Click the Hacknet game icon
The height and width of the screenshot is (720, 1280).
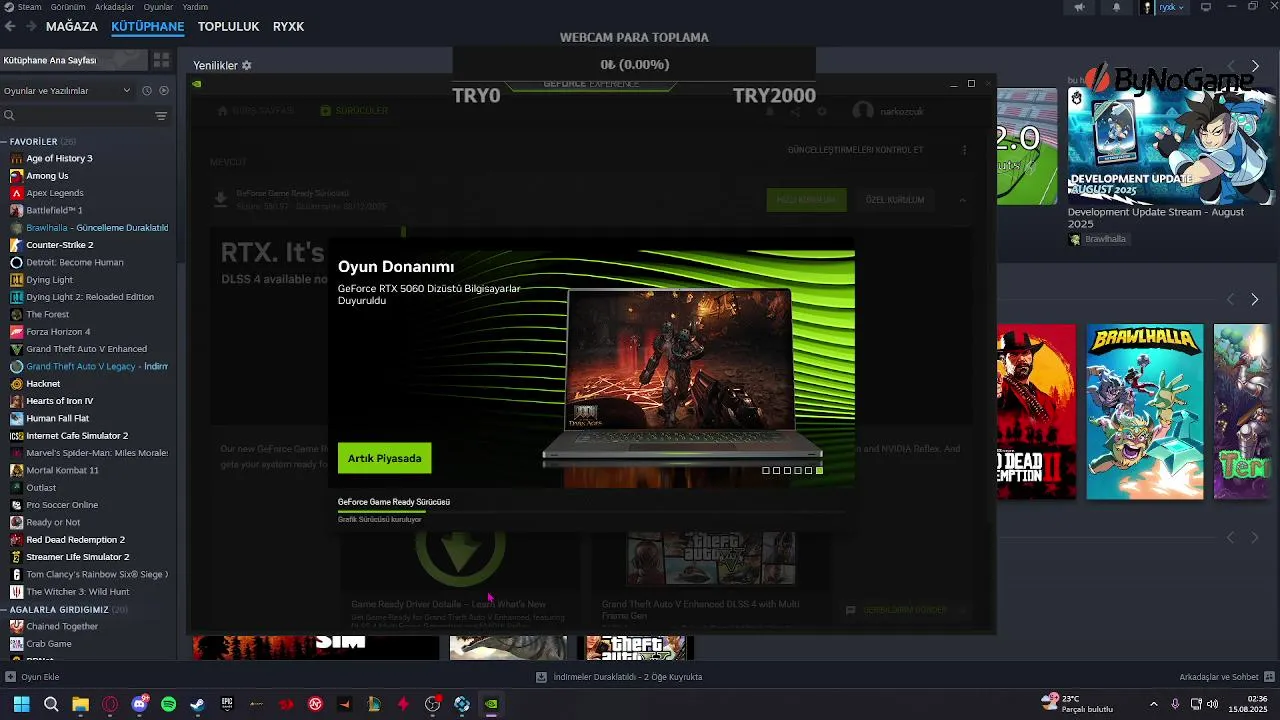click(16, 384)
